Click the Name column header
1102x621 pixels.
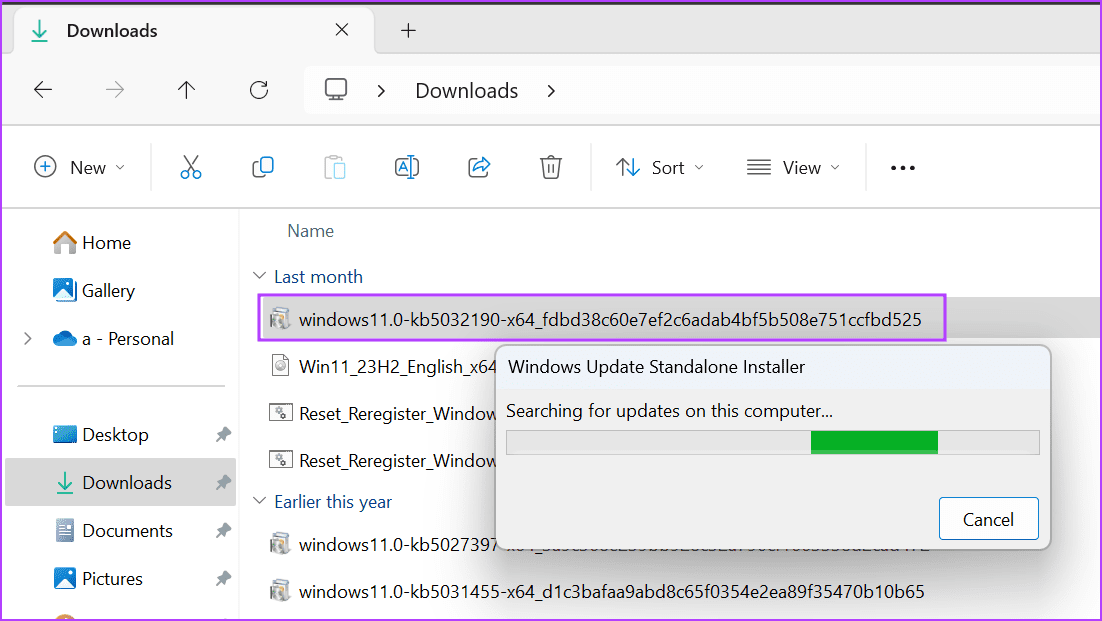click(310, 230)
